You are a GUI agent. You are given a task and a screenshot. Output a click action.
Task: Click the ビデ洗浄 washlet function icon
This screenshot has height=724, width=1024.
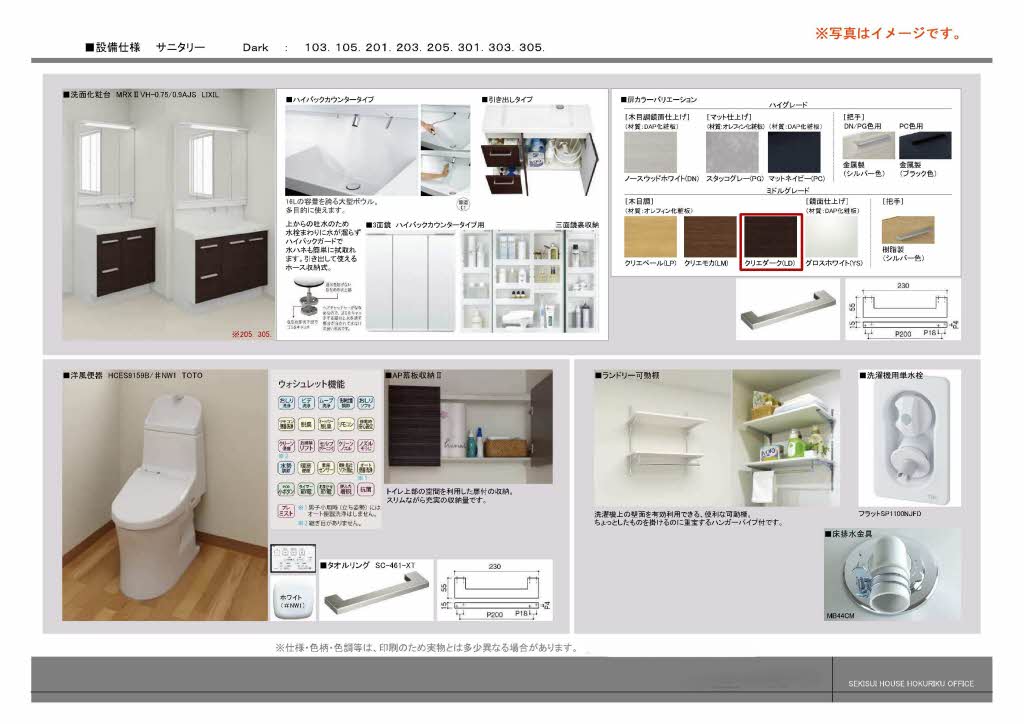[x=304, y=403]
